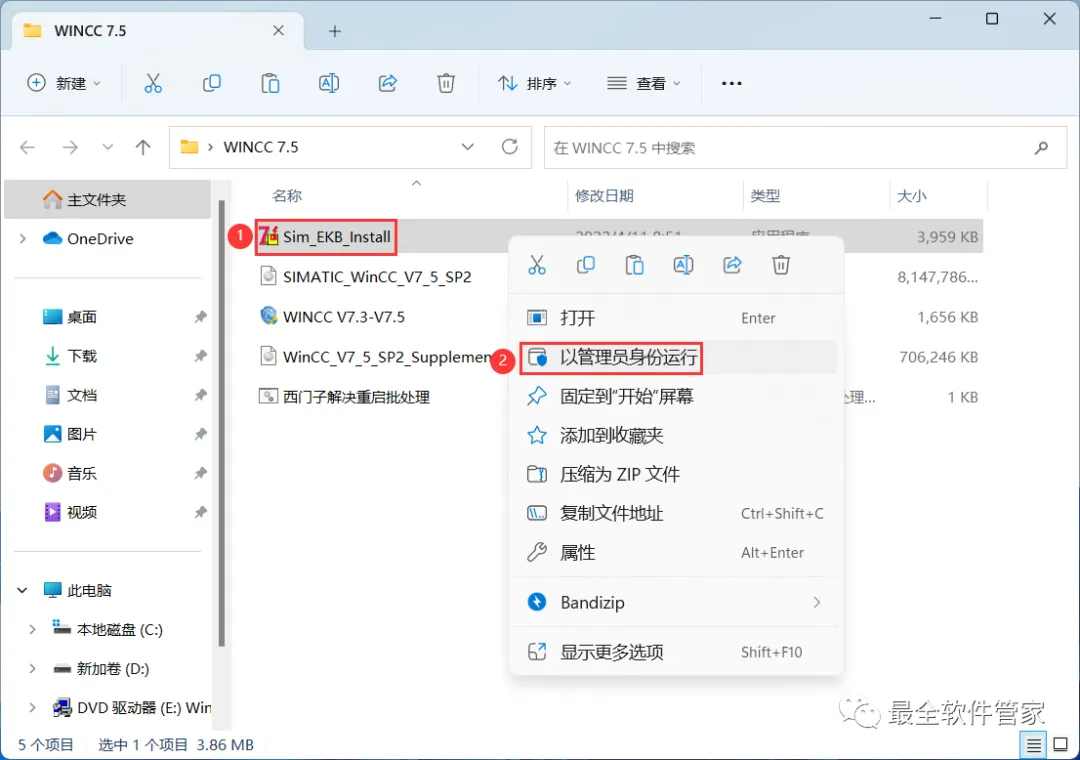
Task: Go back with the left arrow button
Action: [x=28, y=147]
